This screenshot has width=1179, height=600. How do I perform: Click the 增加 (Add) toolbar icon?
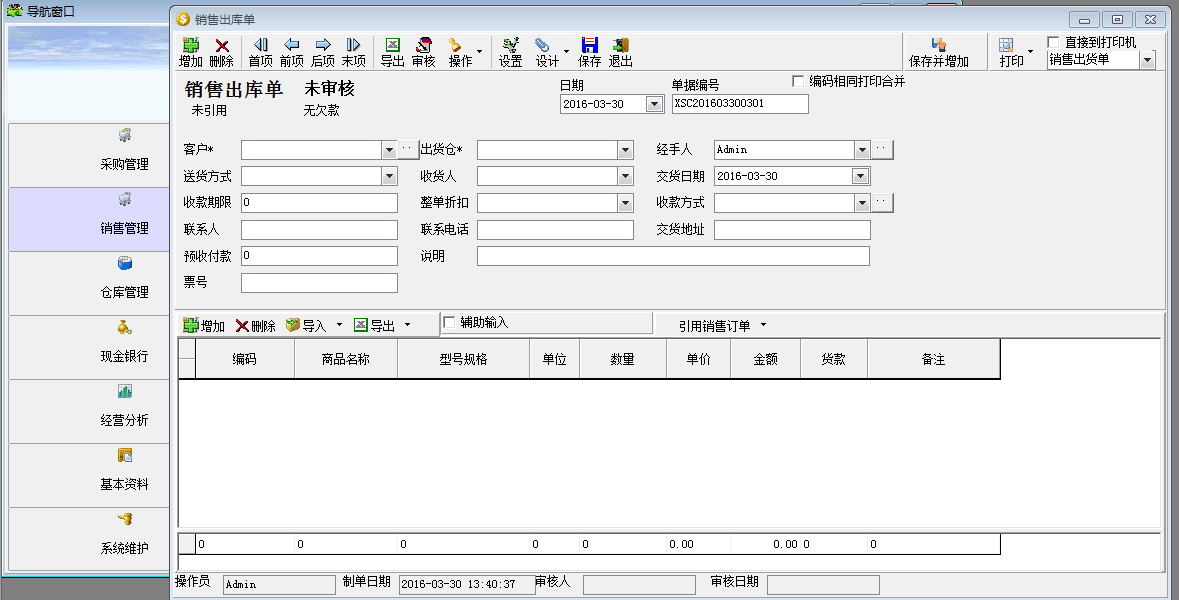click(x=190, y=52)
